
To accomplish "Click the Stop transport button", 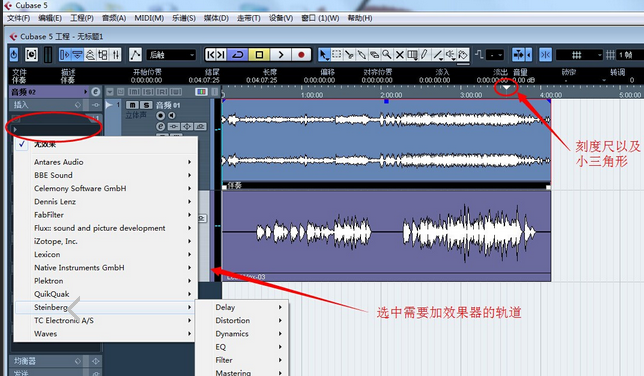I will (259, 55).
